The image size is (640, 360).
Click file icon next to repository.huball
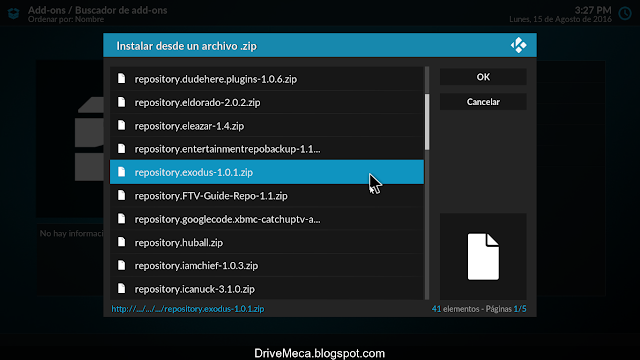pyautogui.click(x=121, y=242)
